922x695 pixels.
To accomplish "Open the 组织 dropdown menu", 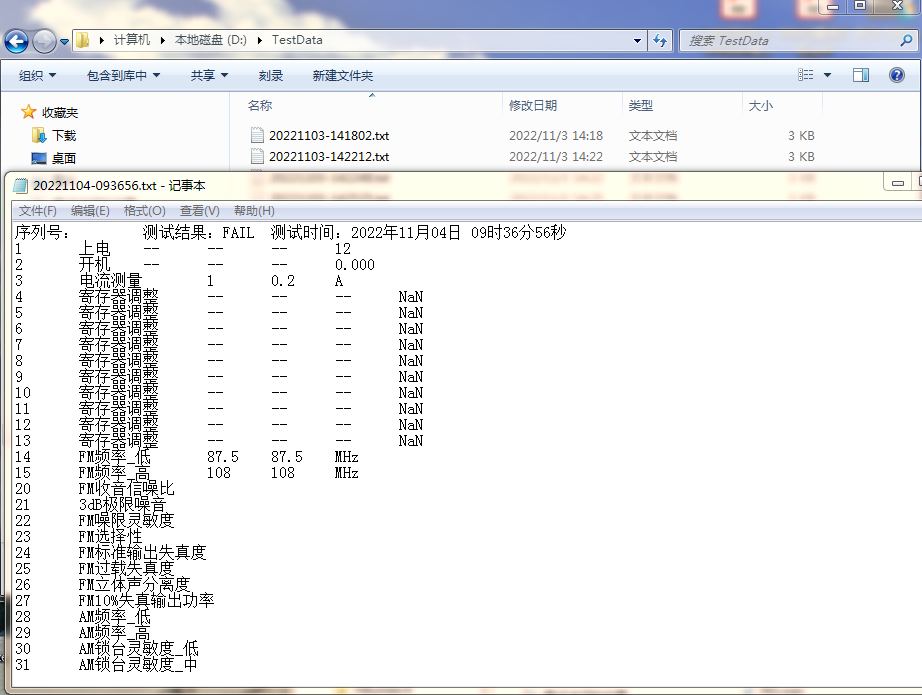I will [37, 75].
